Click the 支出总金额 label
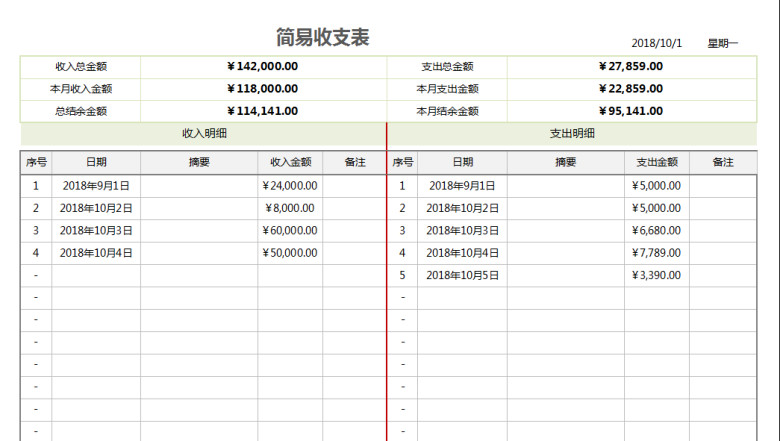780x441 pixels. 447,67
